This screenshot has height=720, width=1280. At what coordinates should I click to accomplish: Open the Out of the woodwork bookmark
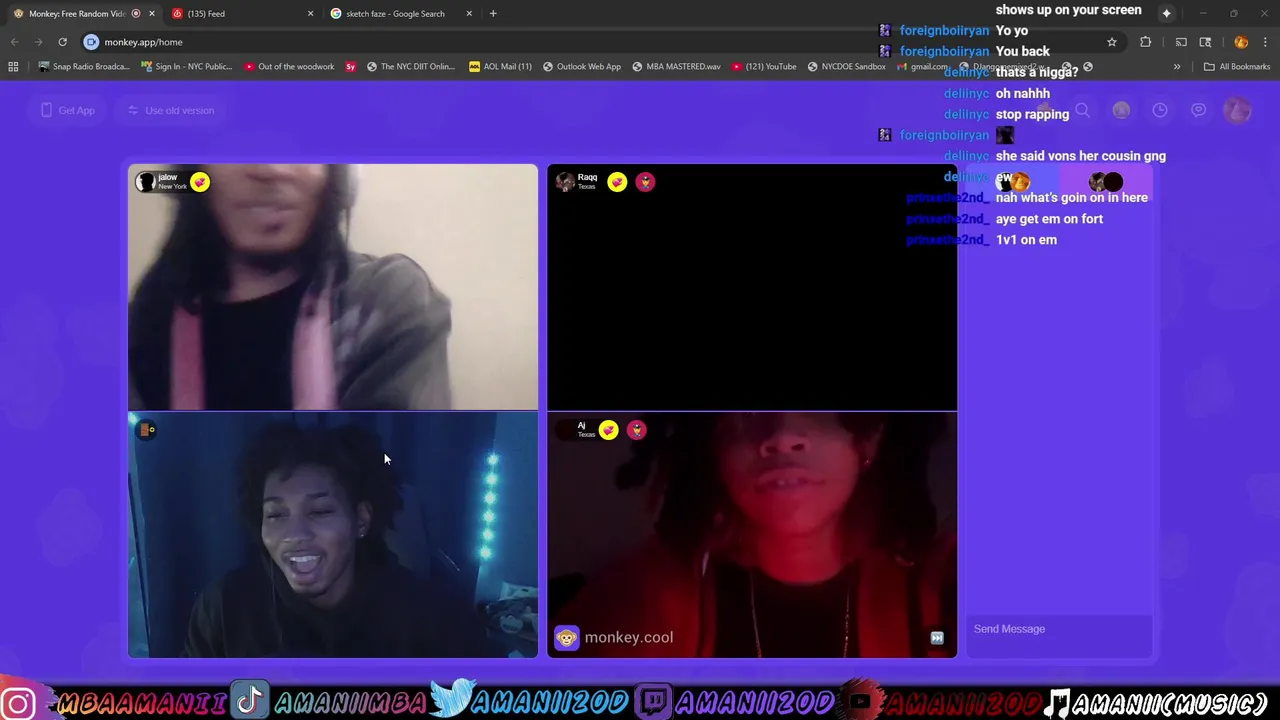pos(289,67)
